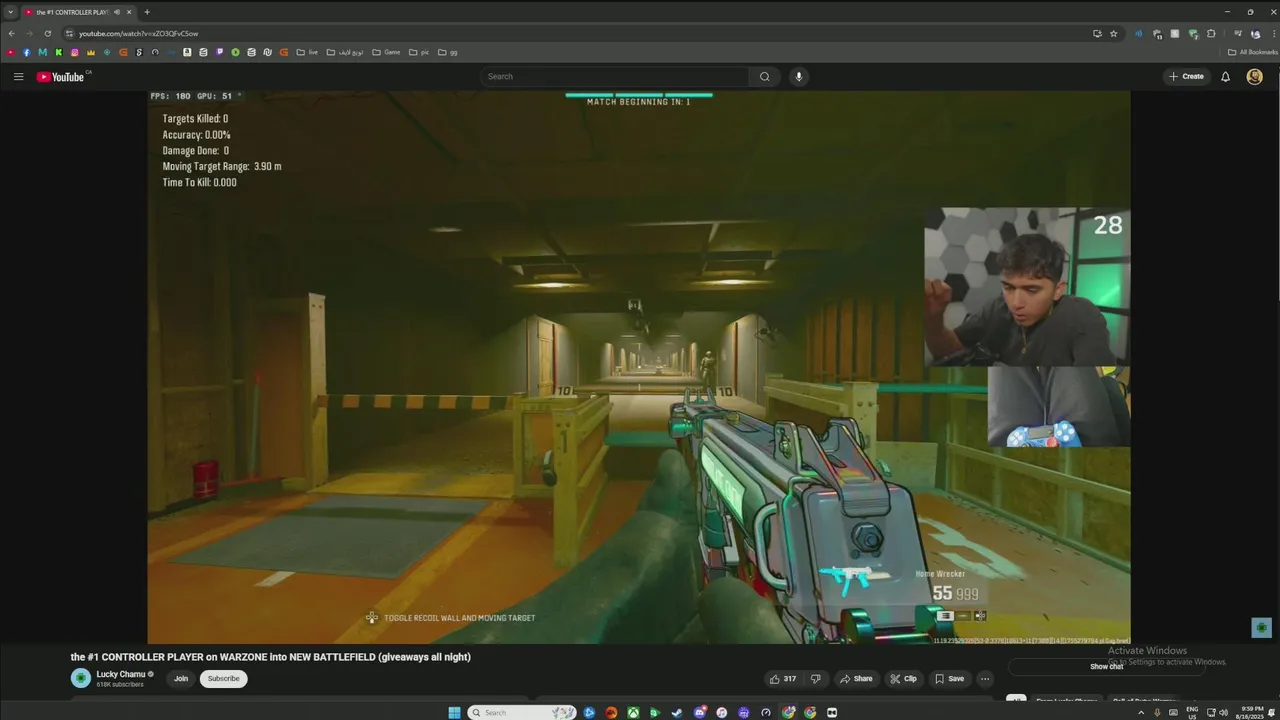Click the Chrome profile avatar in toolbar
The image size is (1280, 720).
[x=1255, y=34]
